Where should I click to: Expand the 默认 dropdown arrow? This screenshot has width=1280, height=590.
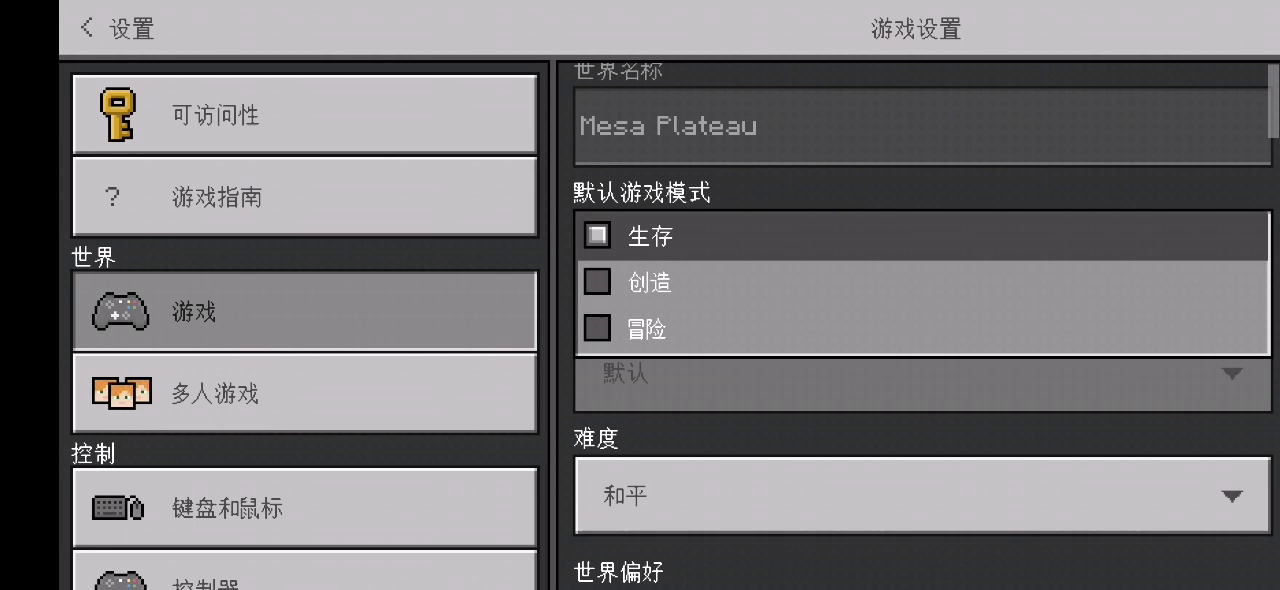[x=1232, y=374]
